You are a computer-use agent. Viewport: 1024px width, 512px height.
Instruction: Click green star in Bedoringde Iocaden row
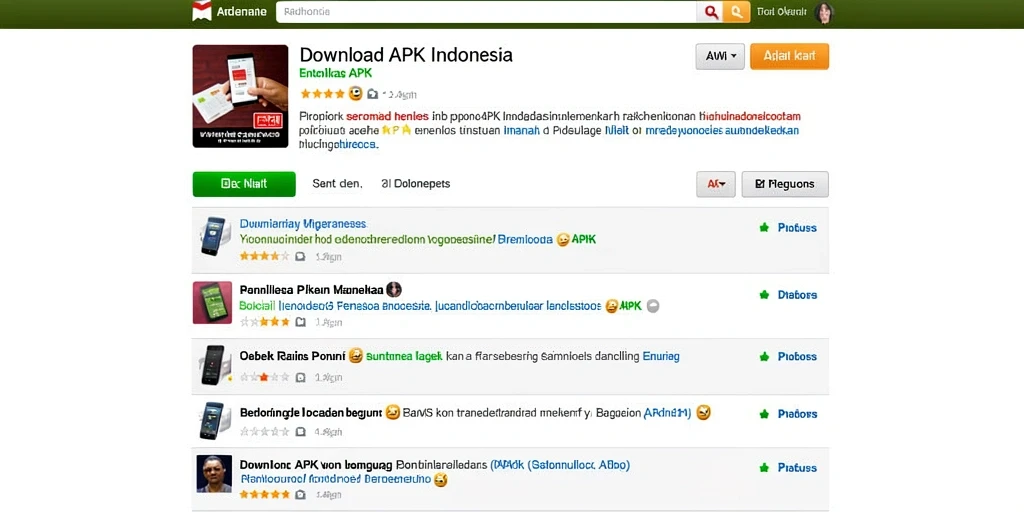[764, 414]
